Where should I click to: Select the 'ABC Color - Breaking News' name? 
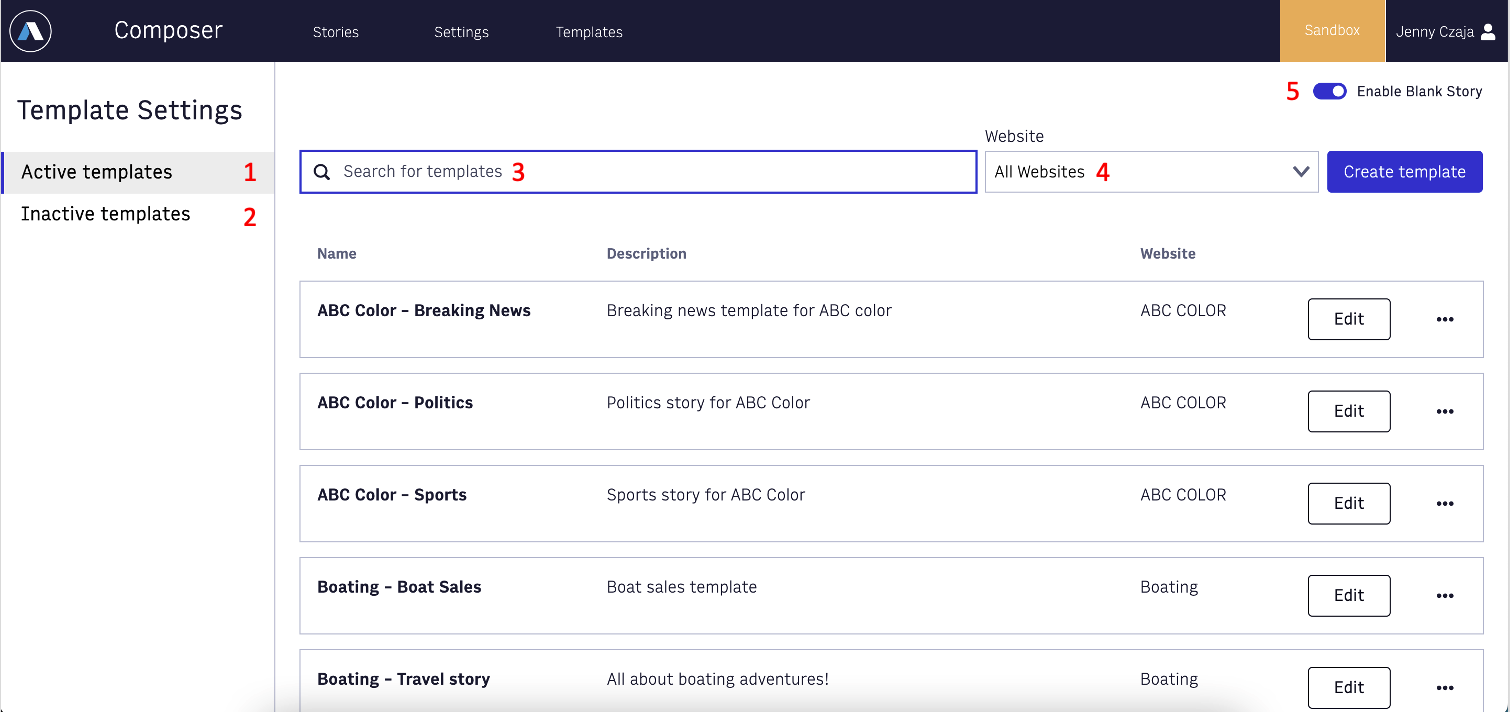click(x=424, y=310)
